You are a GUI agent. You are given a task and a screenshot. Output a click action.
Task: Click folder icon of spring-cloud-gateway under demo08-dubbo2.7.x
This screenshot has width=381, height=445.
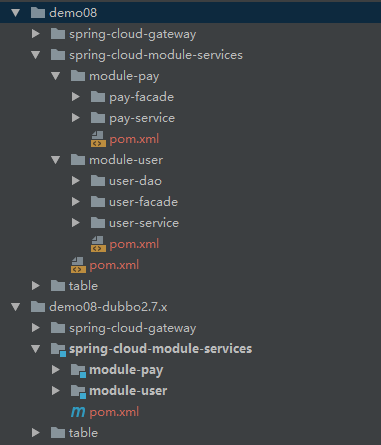tap(58, 328)
